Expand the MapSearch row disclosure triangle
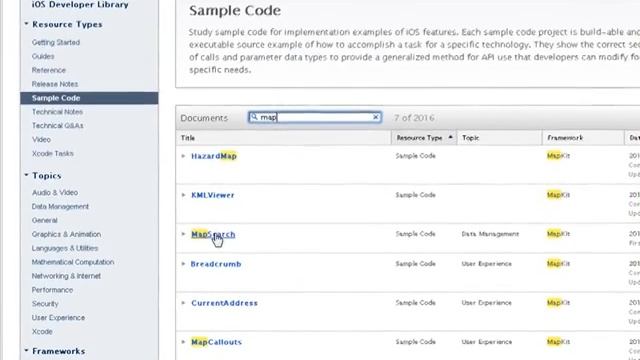 click(183, 234)
